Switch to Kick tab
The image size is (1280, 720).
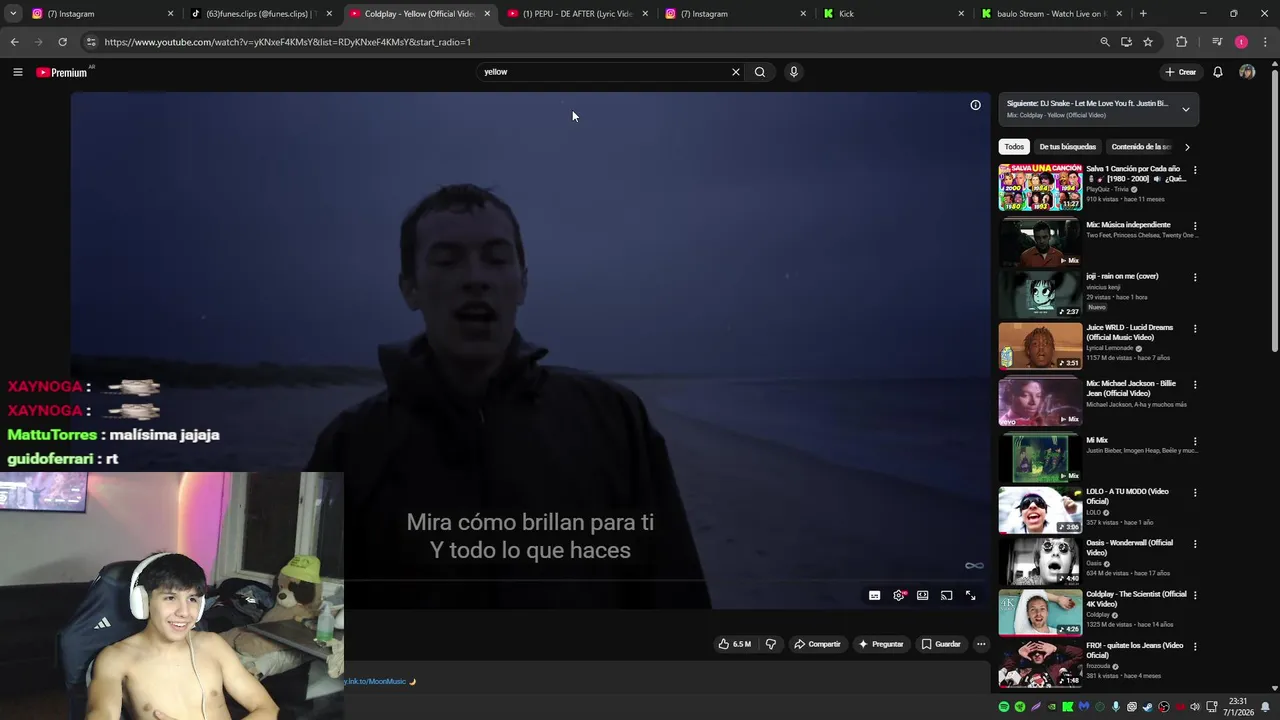(x=893, y=14)
